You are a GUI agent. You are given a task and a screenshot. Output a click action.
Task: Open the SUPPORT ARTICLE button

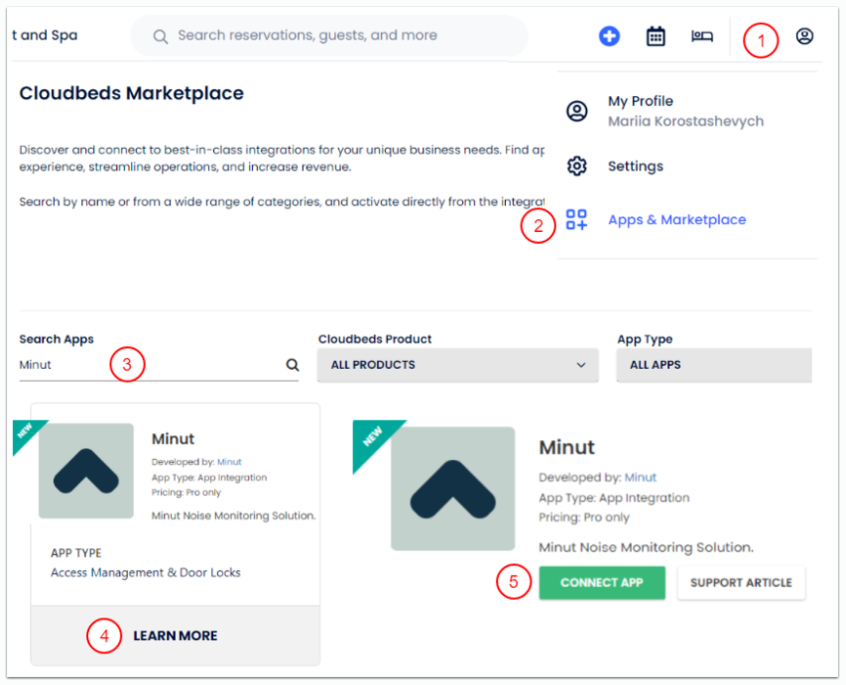740,583
